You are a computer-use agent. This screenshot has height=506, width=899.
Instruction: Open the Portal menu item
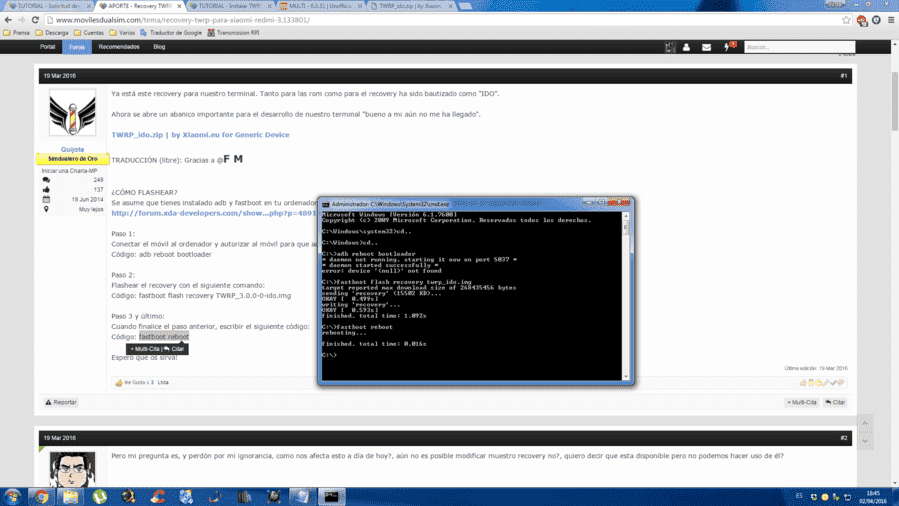point(48,47)
